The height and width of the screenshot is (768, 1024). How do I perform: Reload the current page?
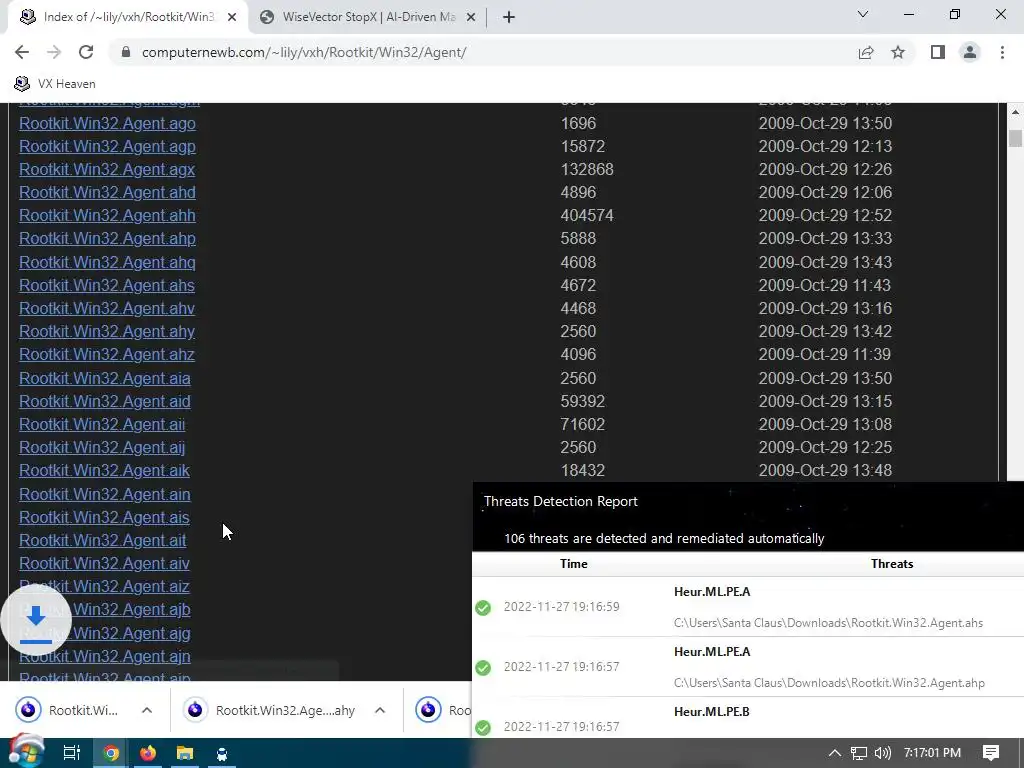(x=86, y=52)
